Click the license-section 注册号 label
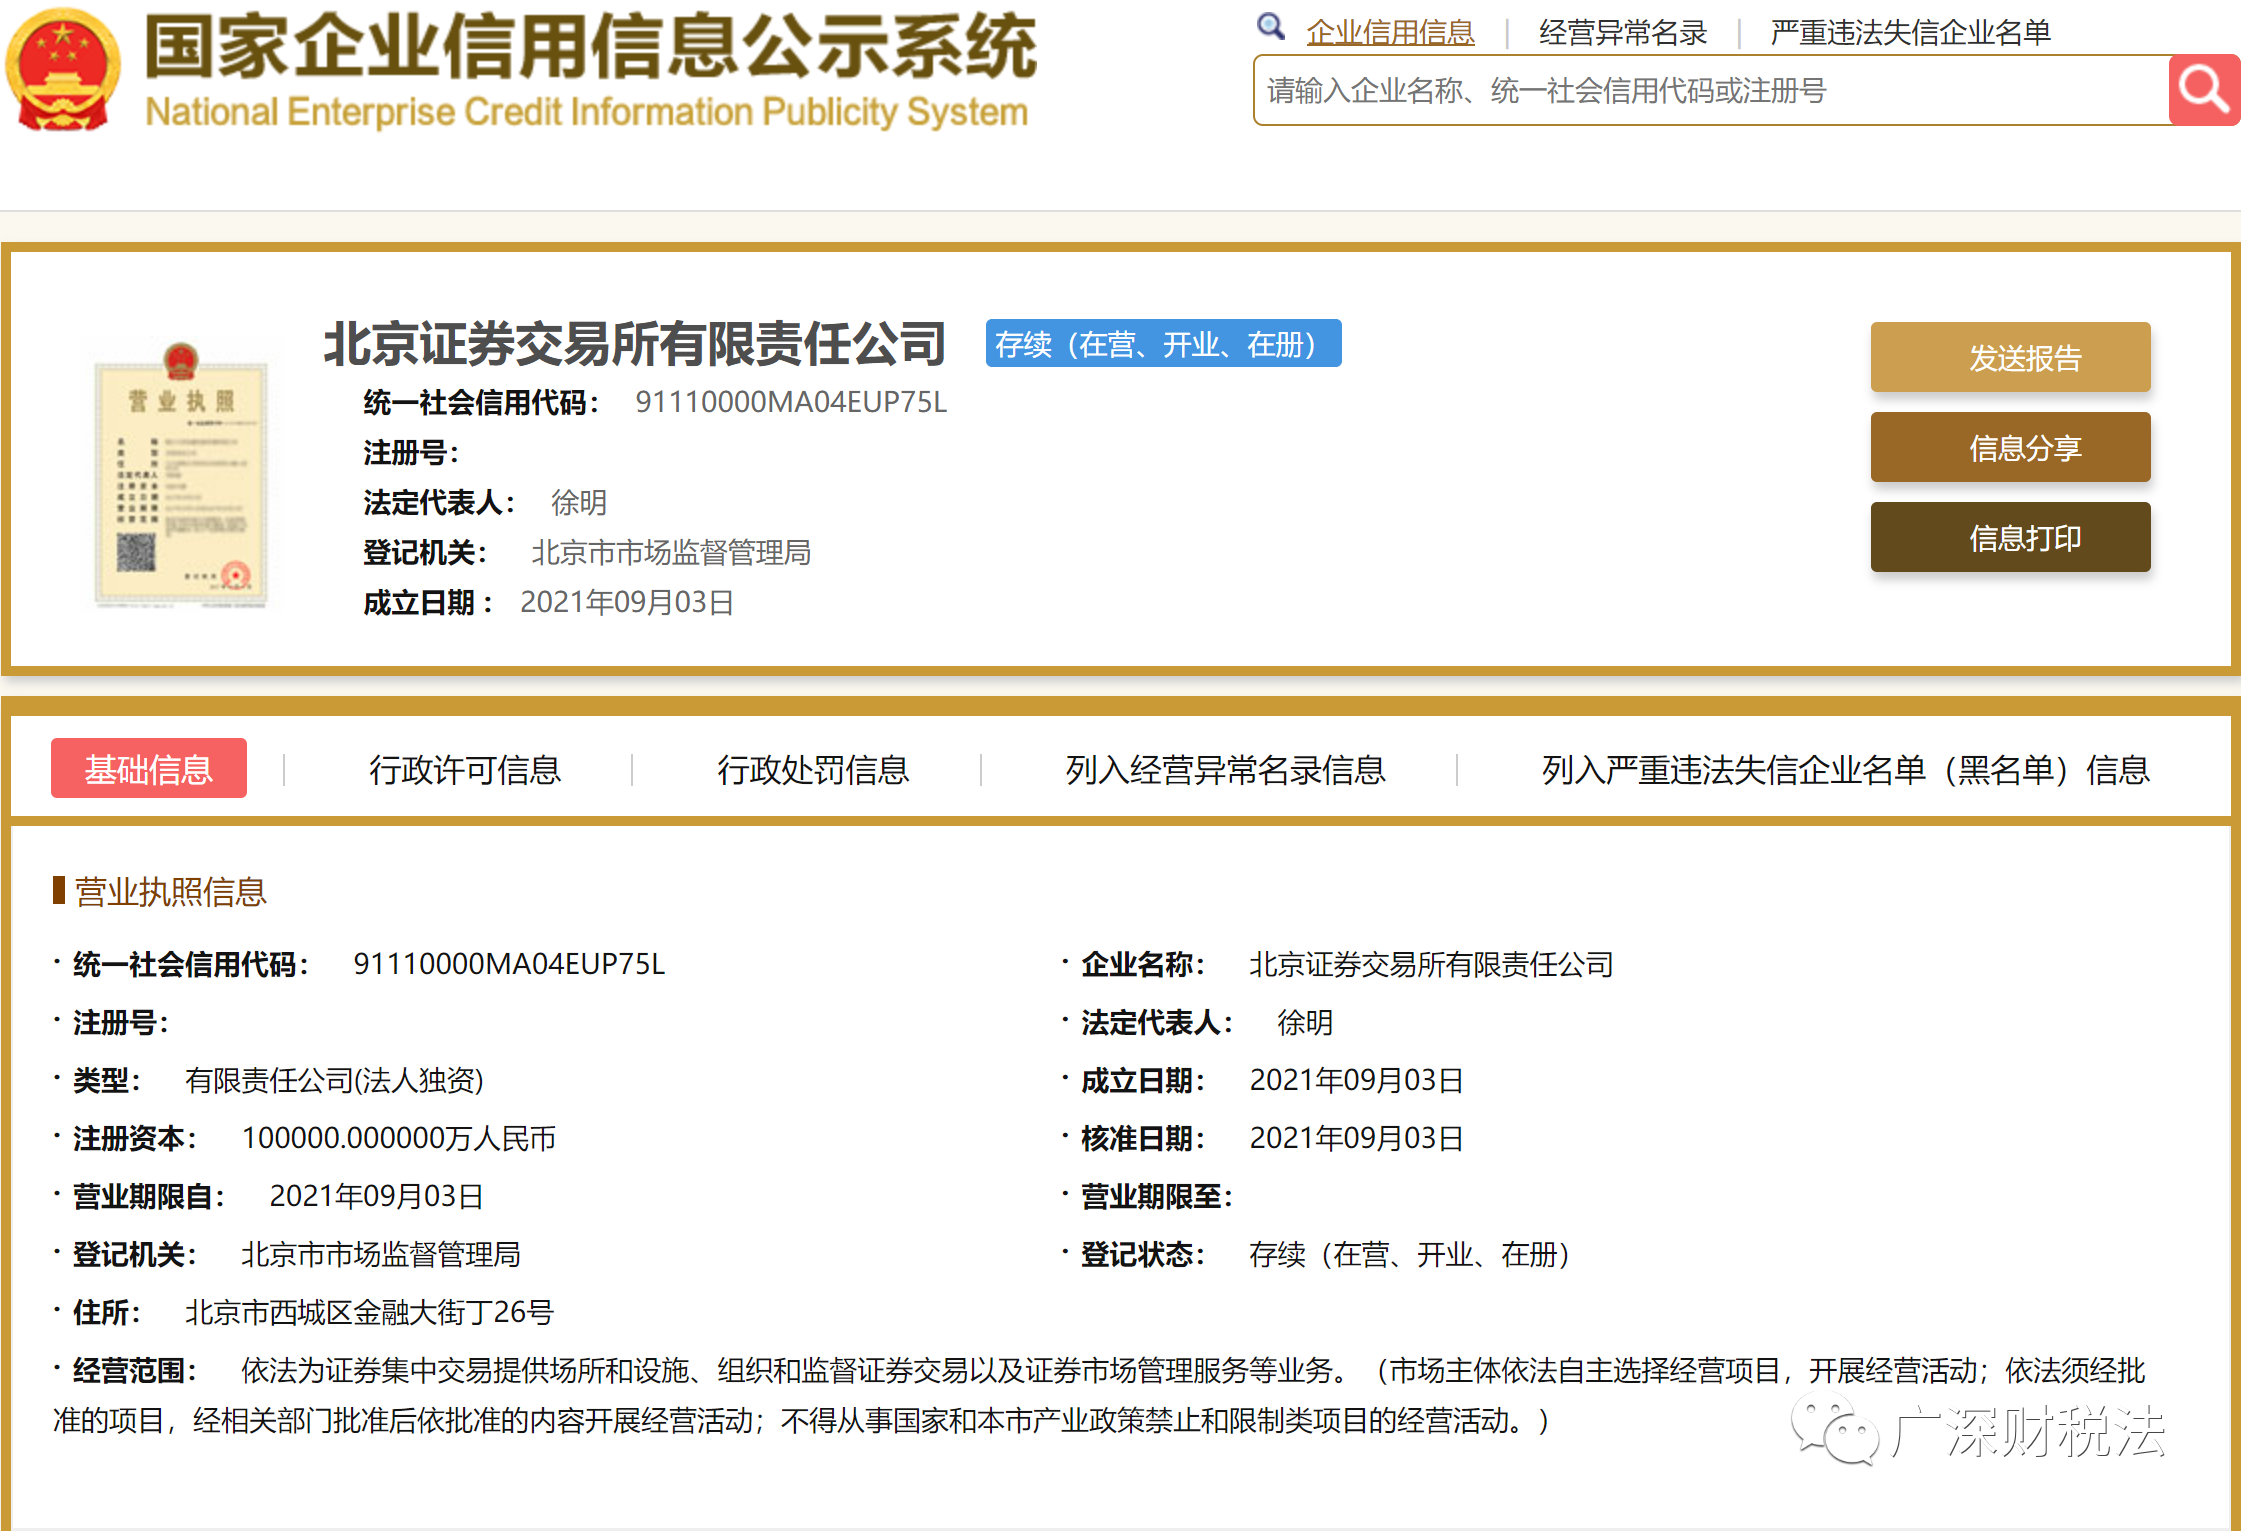2241x1531 pixels. pos(121,1022)
